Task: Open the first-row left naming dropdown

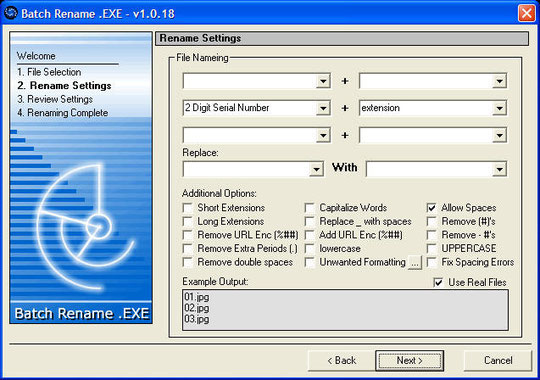Action: tap(323, 81)
